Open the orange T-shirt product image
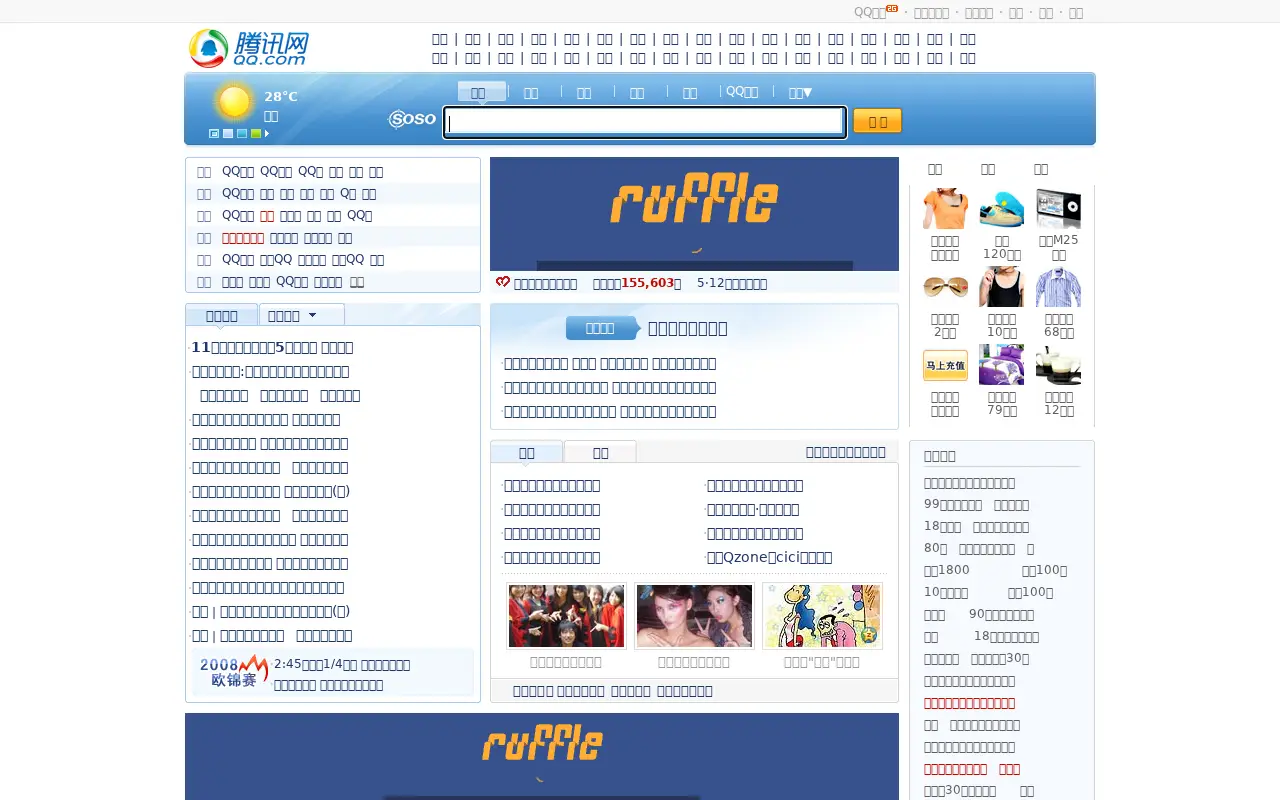The height and width of the screenshot is (800, 1280). (x=945, y=209)
